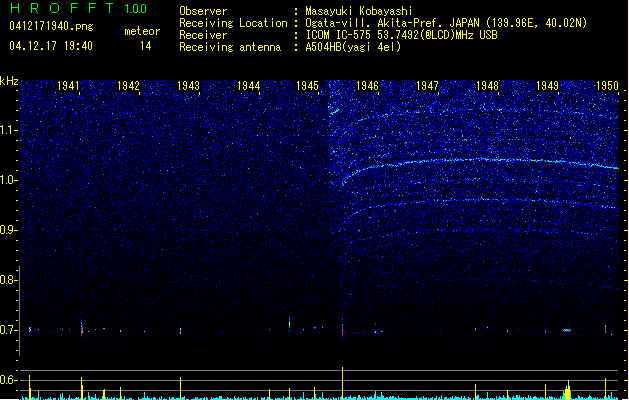Select the filename 0412171940.png
Screen dimensions: 629x400
pyautogui.click(x=51, y=26)
